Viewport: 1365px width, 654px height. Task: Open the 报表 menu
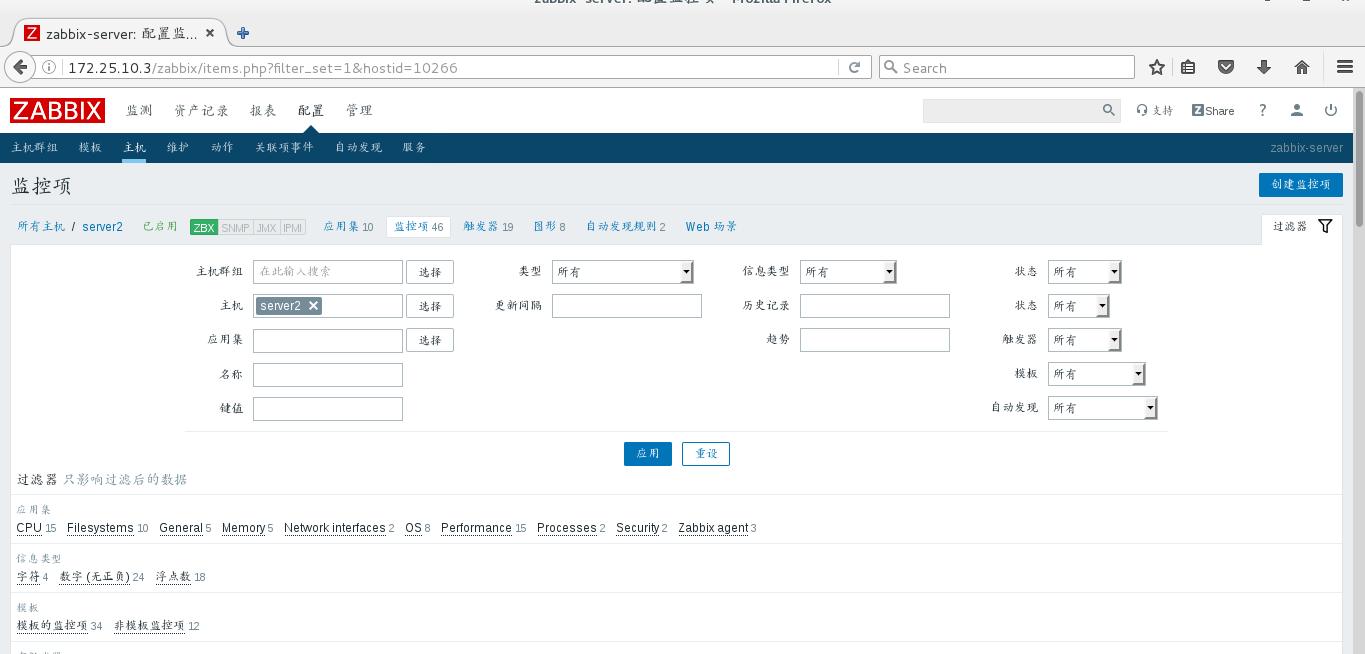click(x=263, y=110)
